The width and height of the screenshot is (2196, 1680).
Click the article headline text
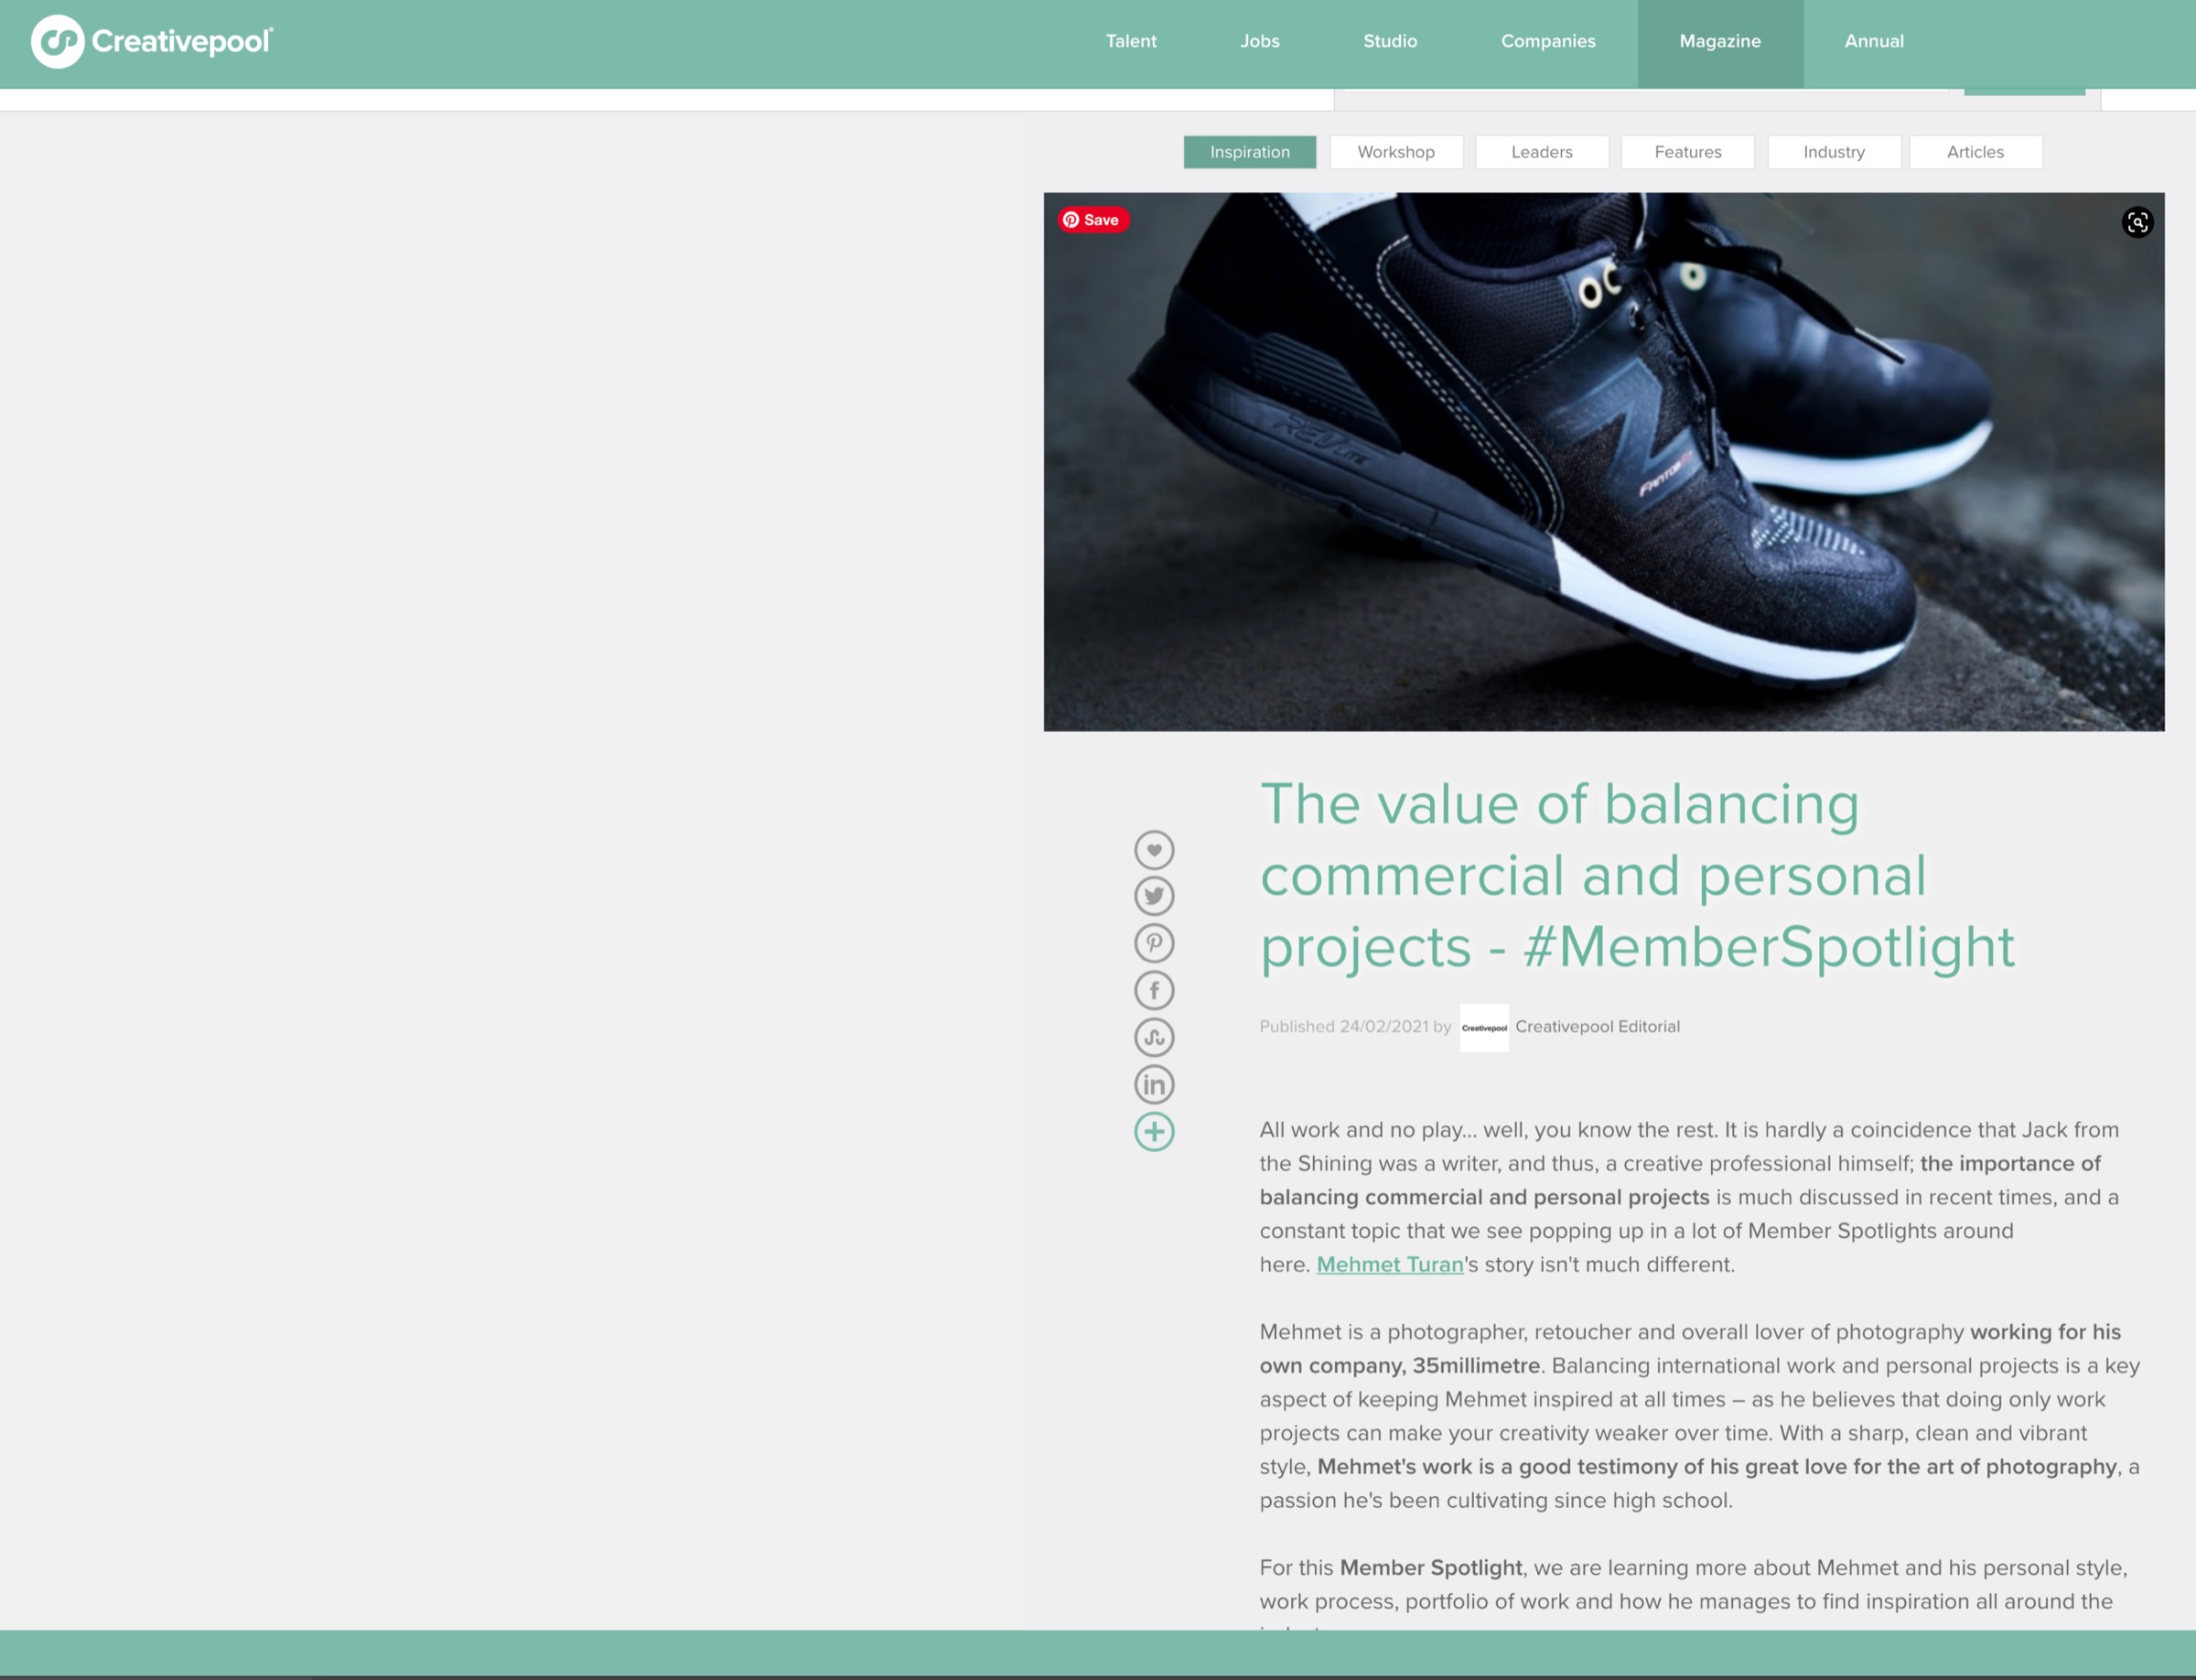point(1637,876)
